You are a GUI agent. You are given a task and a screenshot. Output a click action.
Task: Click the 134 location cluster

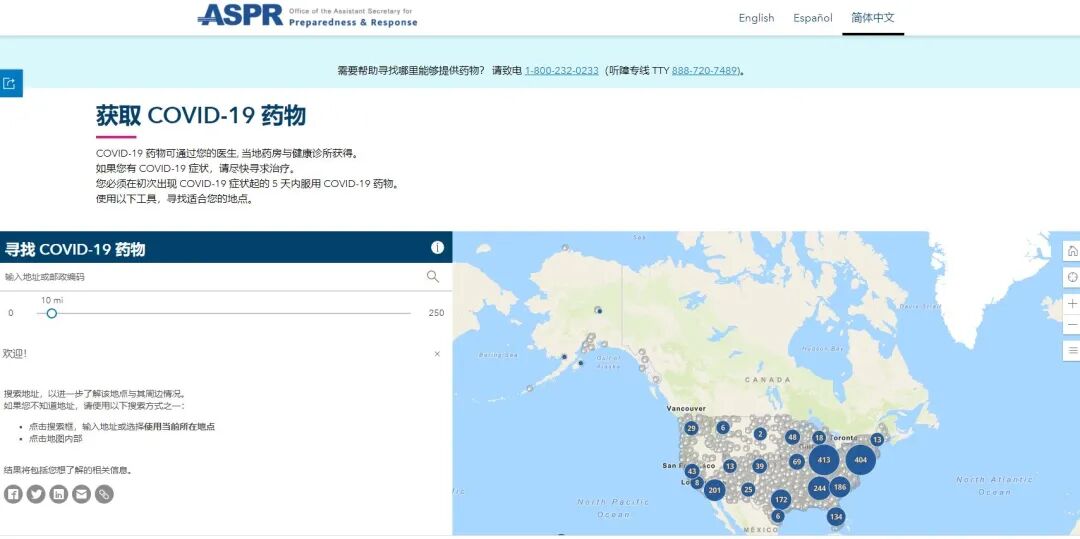835,516
